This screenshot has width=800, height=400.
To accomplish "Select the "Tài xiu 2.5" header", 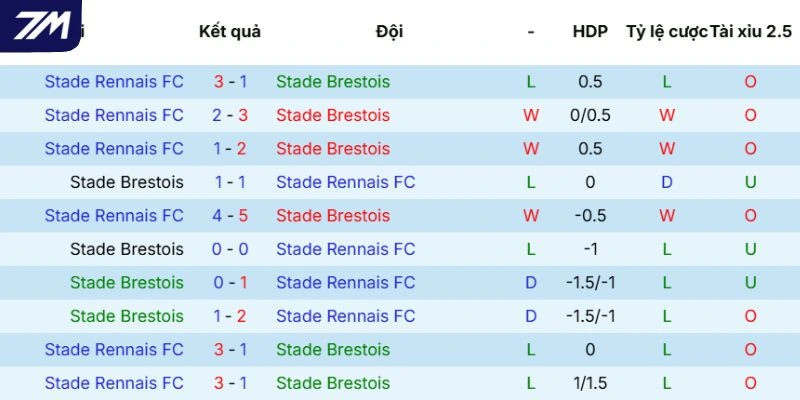I will click(750, 31).
